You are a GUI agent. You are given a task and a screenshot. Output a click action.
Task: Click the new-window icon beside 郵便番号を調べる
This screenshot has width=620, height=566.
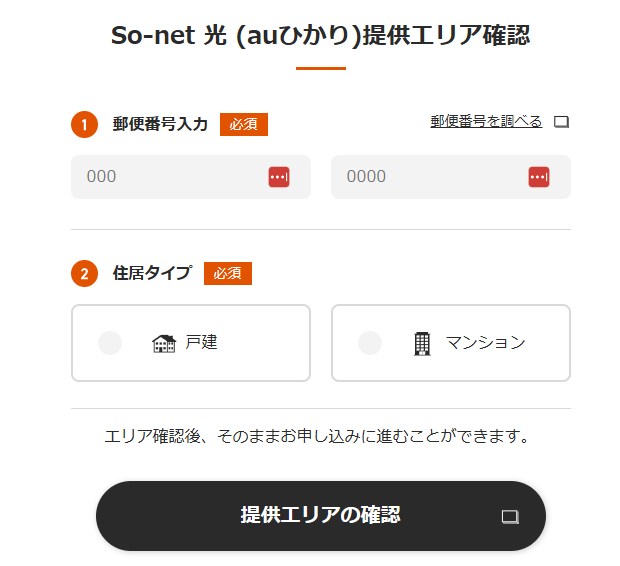tap(561, 123)
